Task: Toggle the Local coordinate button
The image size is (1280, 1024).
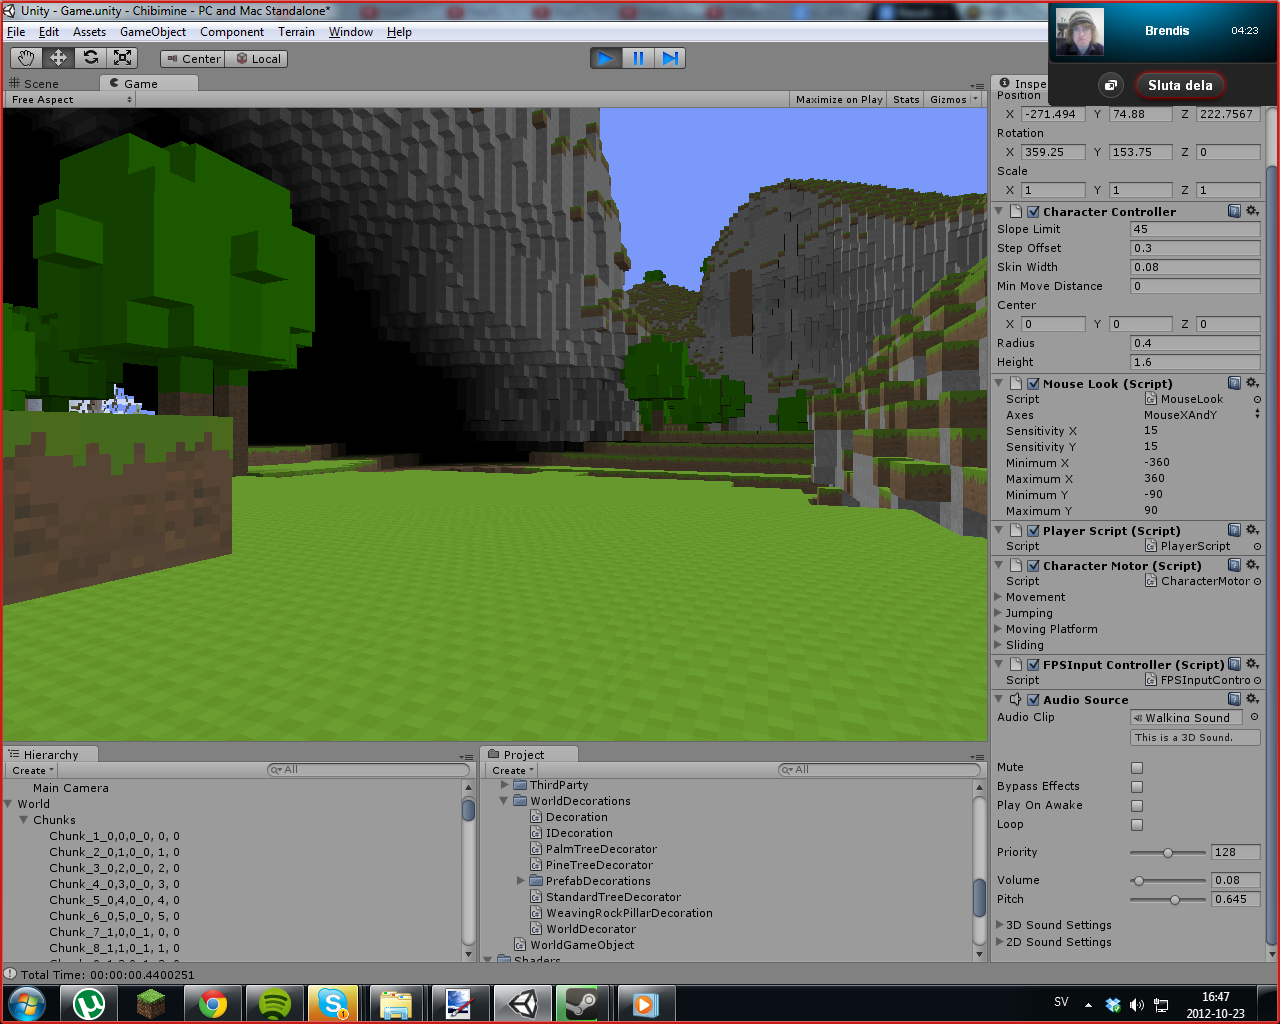Action: click(x=257, y=59)
